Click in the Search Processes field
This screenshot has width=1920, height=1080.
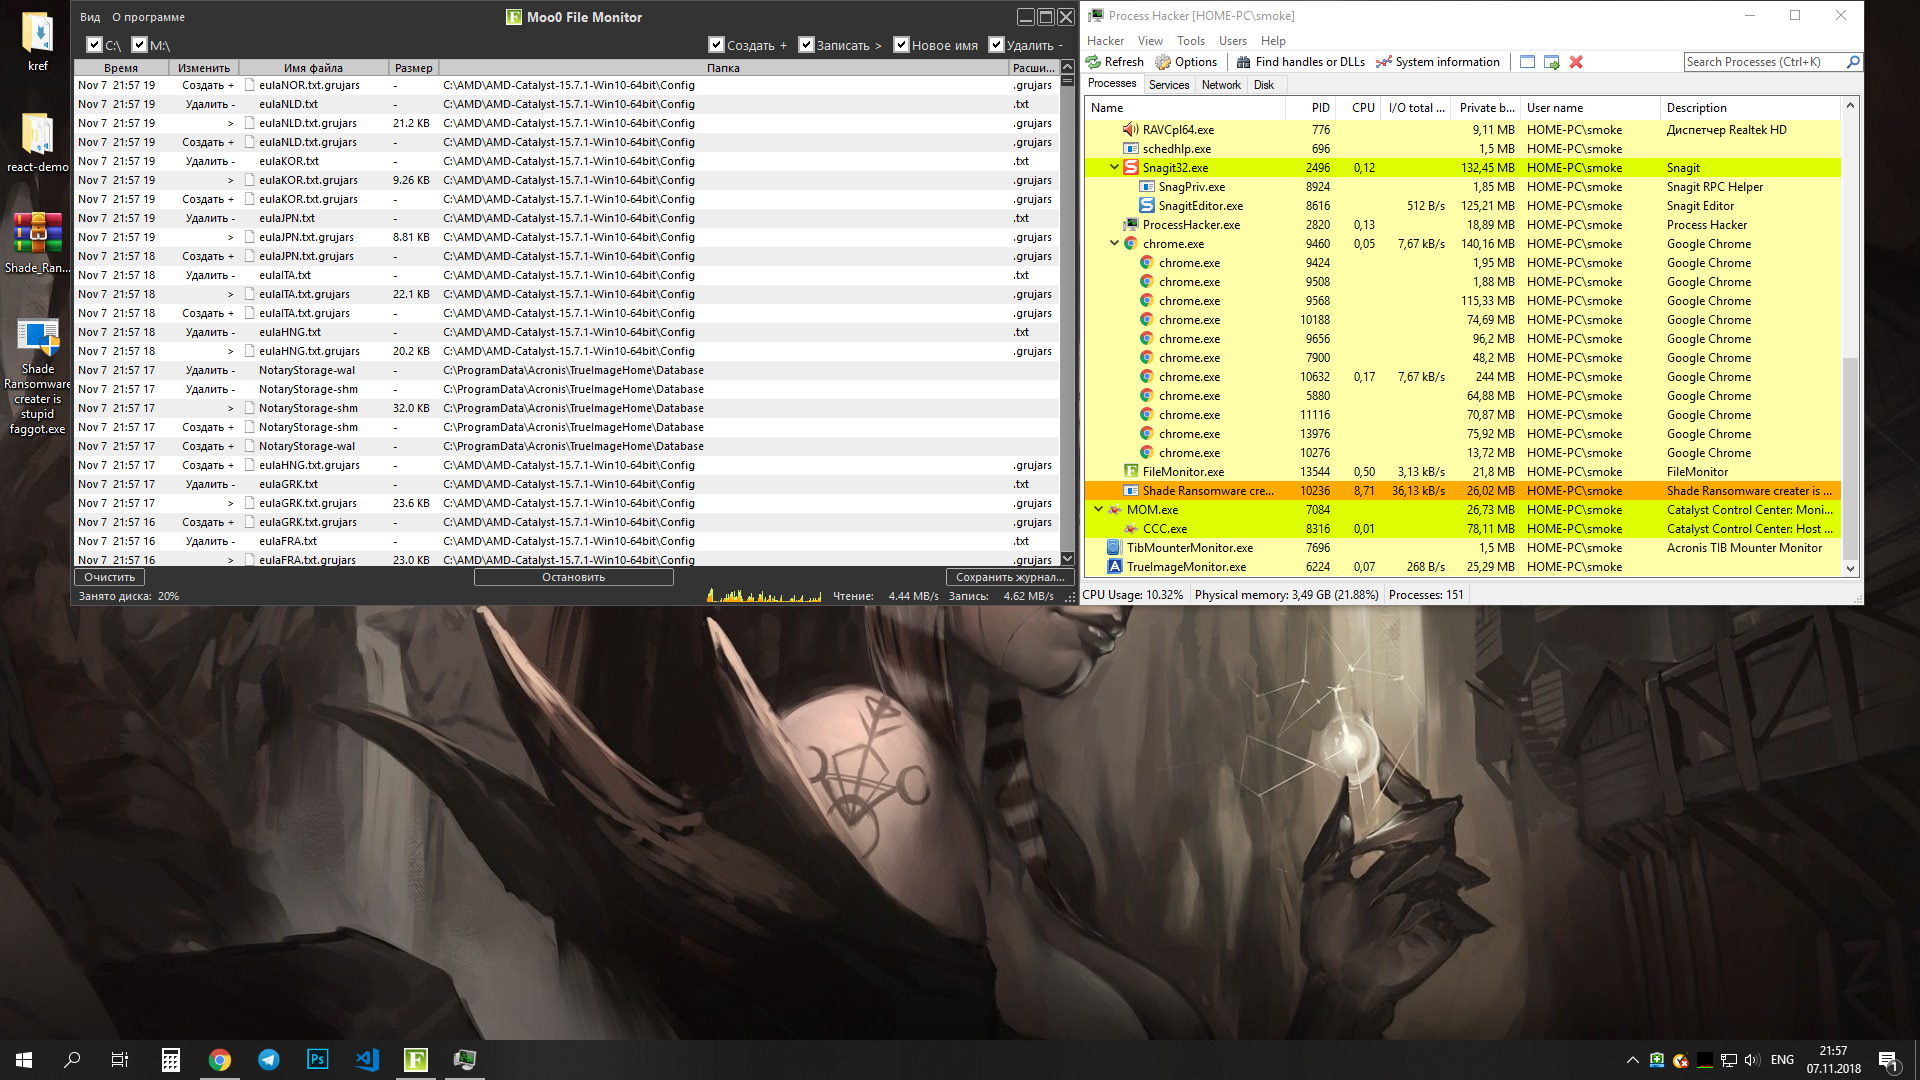[x=1762, y=62]
